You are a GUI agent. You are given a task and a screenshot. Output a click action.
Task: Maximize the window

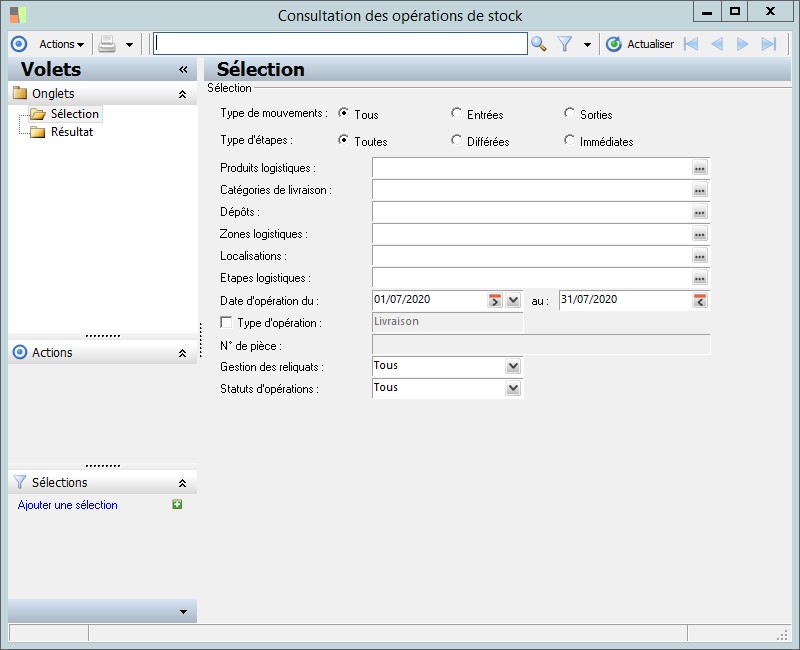coord(735,12)
